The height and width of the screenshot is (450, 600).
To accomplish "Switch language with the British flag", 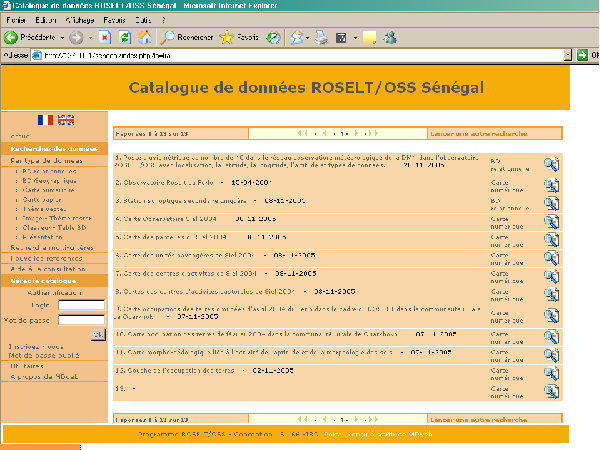I will [66, 120].
